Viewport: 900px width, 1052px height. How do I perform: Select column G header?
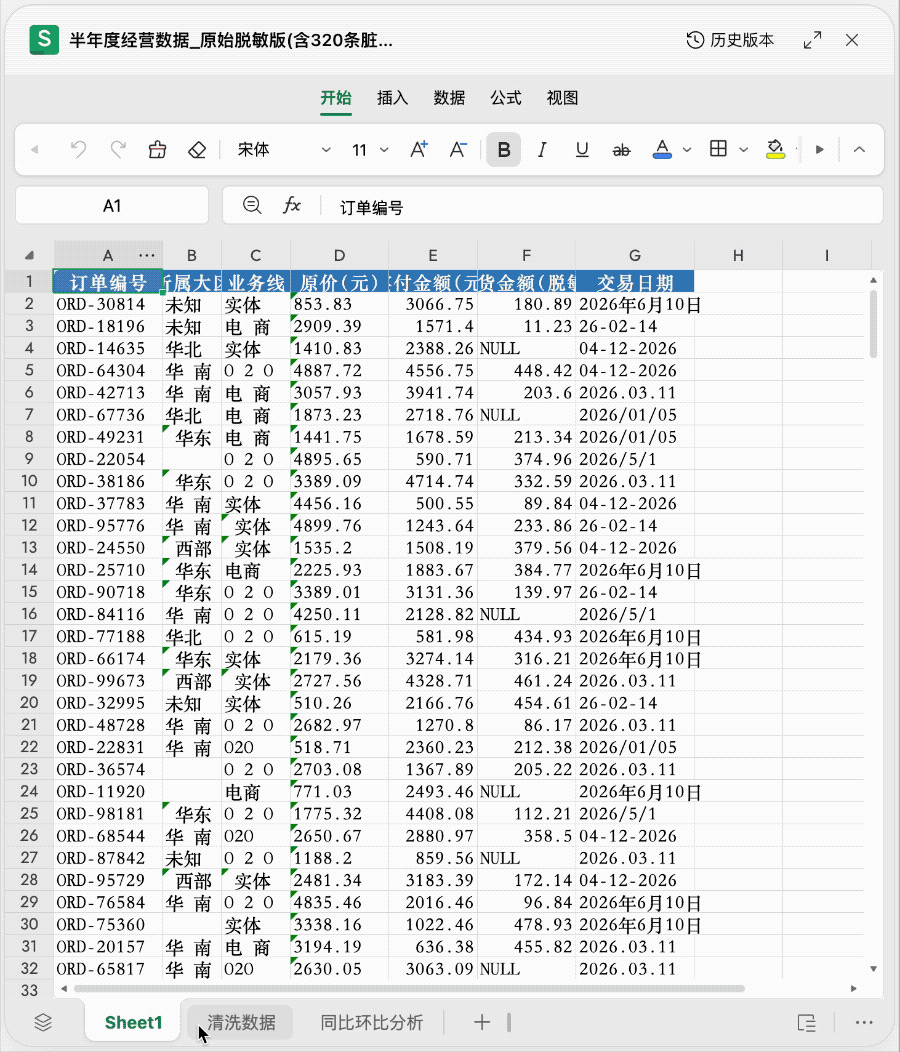pyautogui.click(x=634, y=256)
